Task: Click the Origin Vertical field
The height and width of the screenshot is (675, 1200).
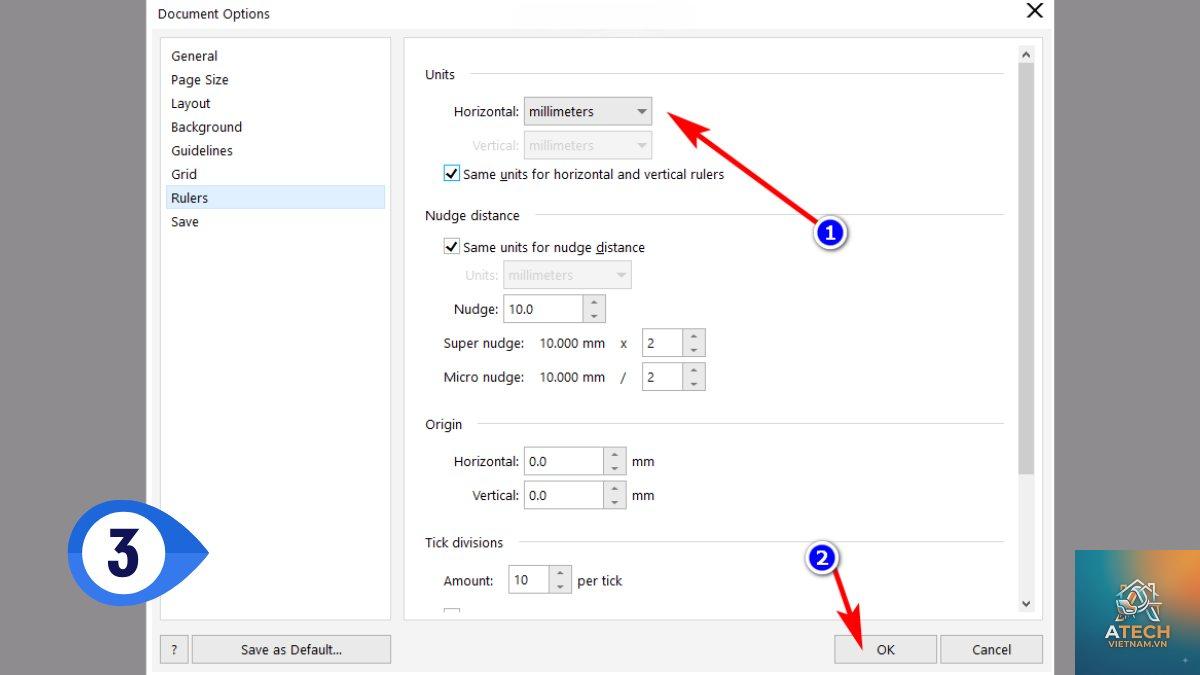Action: pyautogui.click(x=563, y=495)
